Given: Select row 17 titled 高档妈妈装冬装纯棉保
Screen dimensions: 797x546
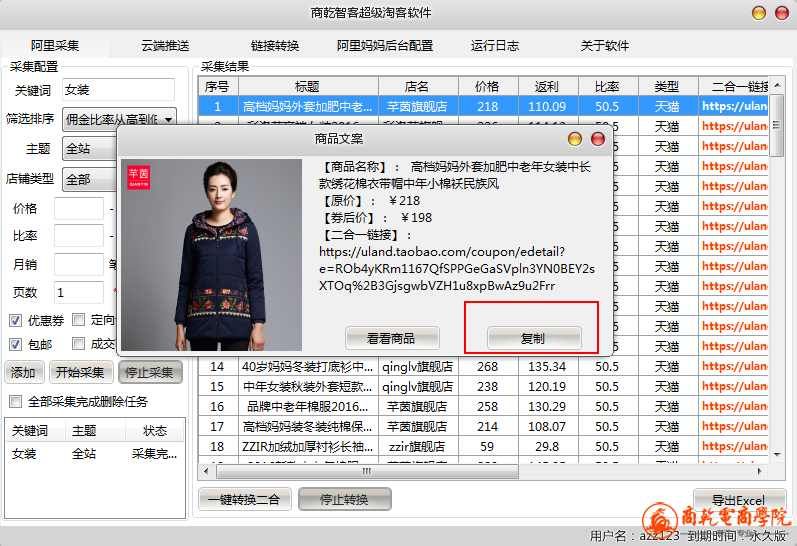Looking at the screenshot, I should click(308, 427).
